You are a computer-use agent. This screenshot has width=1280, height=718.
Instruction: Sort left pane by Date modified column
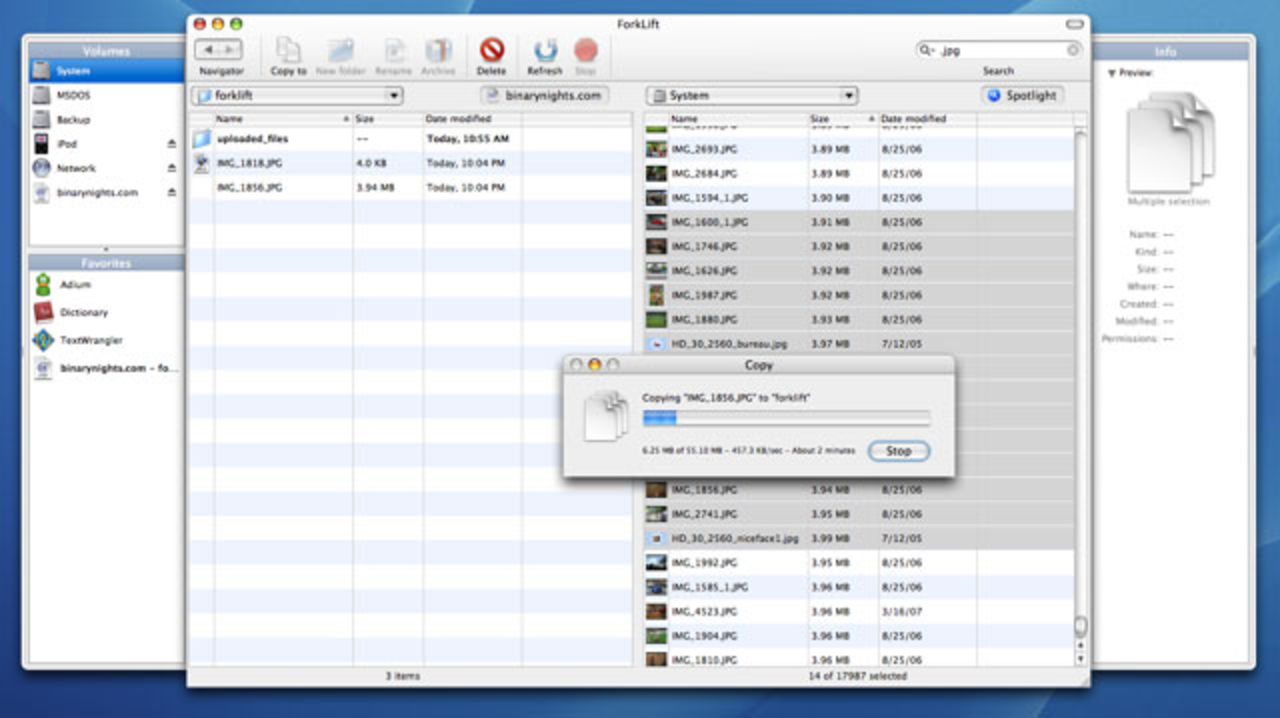(458, 119)
